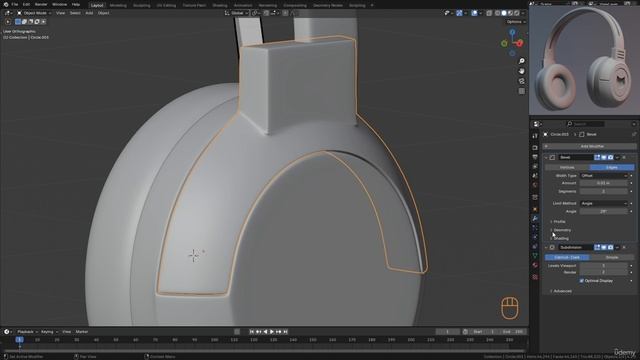Open the viewport Options dropdown
This screenshot has height=360, width=640.
(x=516, y=22)
